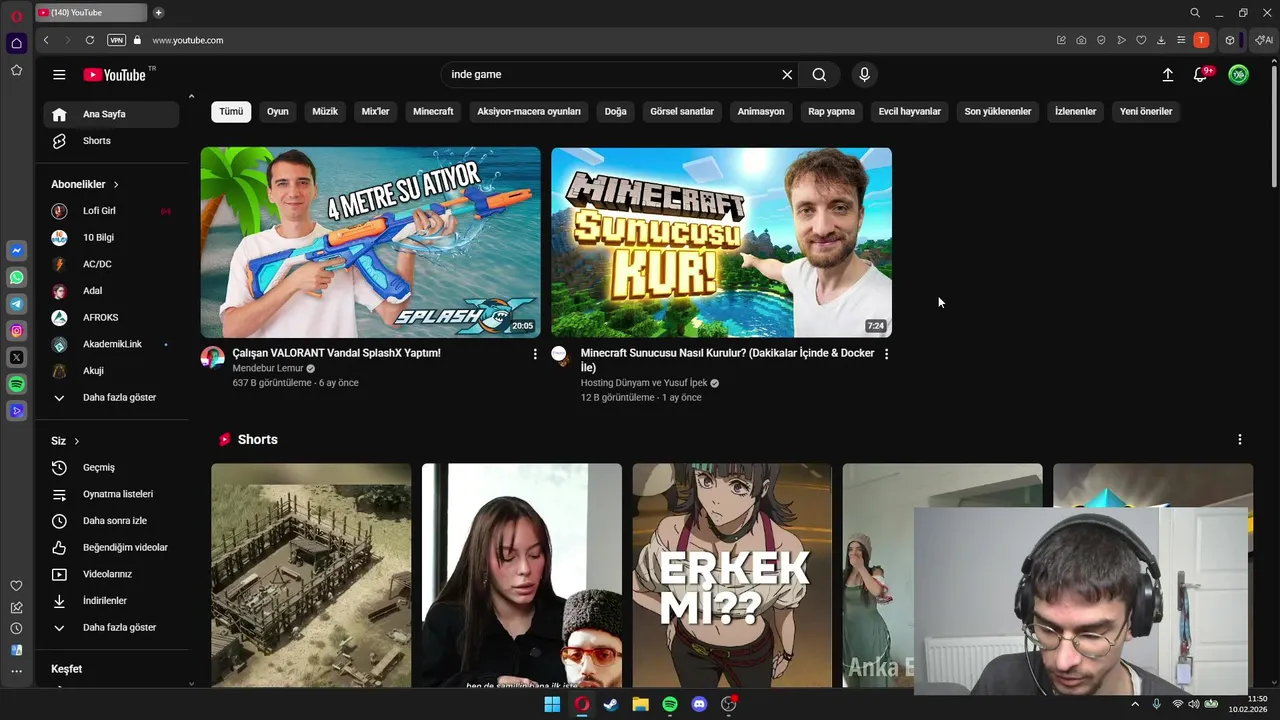The height and width of the screenshot is (720, 1280).
Task: Add page to bookmarks heart icon
Action: pos(1141,40)
